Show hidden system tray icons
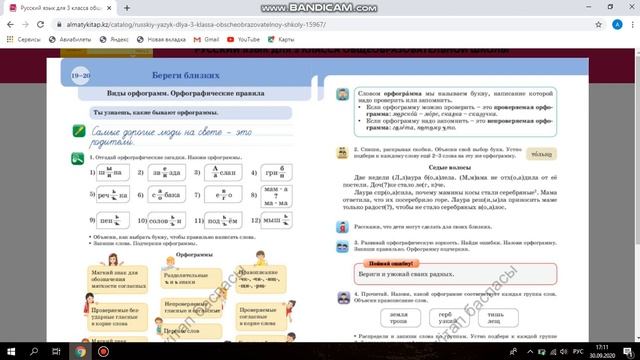640x360 pixels. click(x=530, y=351)
